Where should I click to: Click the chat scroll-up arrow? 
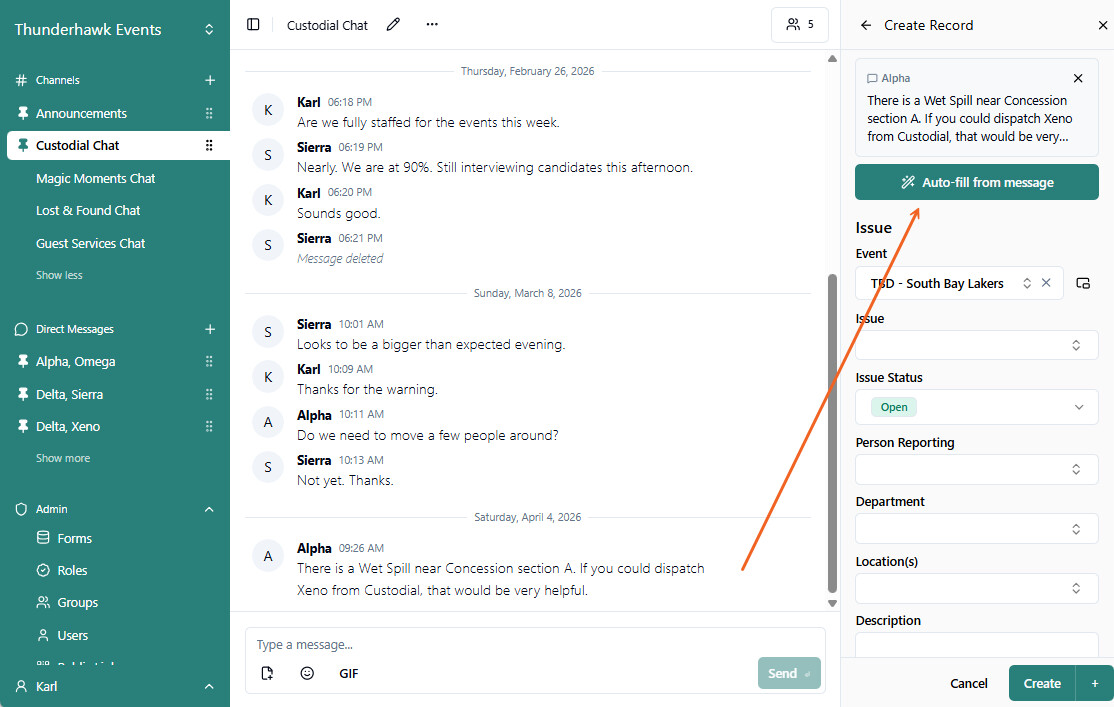tap(832, 59)
